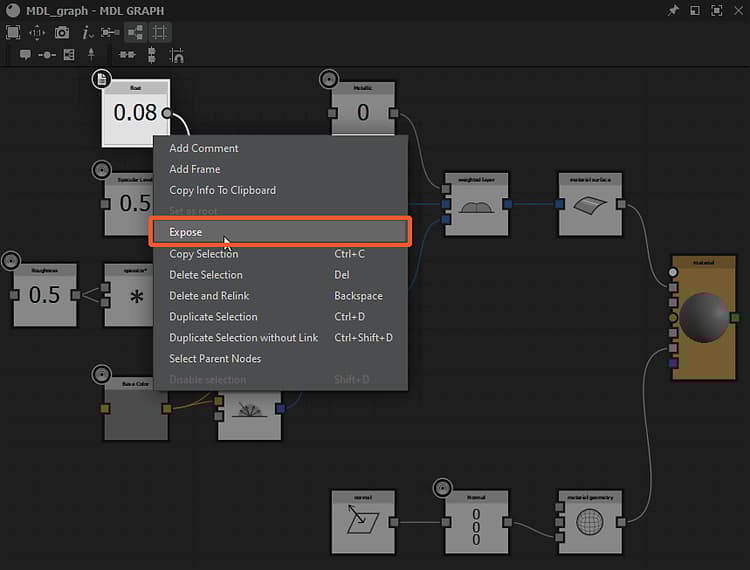
Task: Select the float node showing 0.08
Action: pyautogui.click(x=135, y=112)
